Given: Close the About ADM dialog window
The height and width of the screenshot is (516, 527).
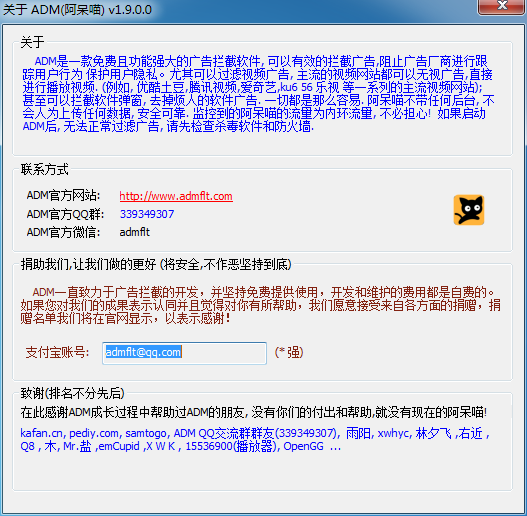Looking at the screenshot, I should [x=502, y=7].
